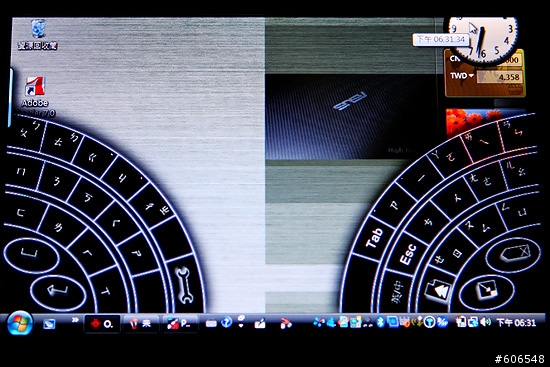
Task: Tap the ㄐ key on the left keyboard
Action: 121,178
